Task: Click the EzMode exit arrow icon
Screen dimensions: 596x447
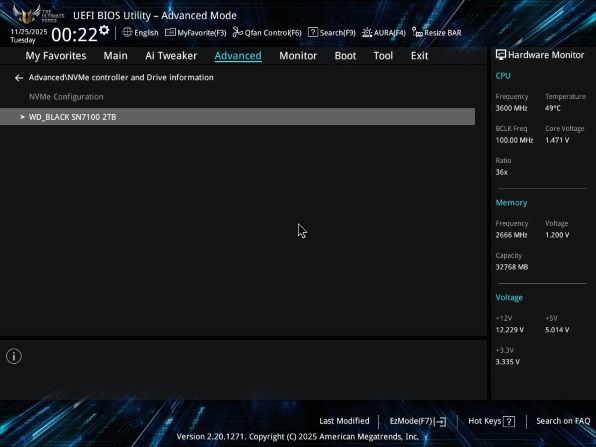Action: tap(440, 421)
